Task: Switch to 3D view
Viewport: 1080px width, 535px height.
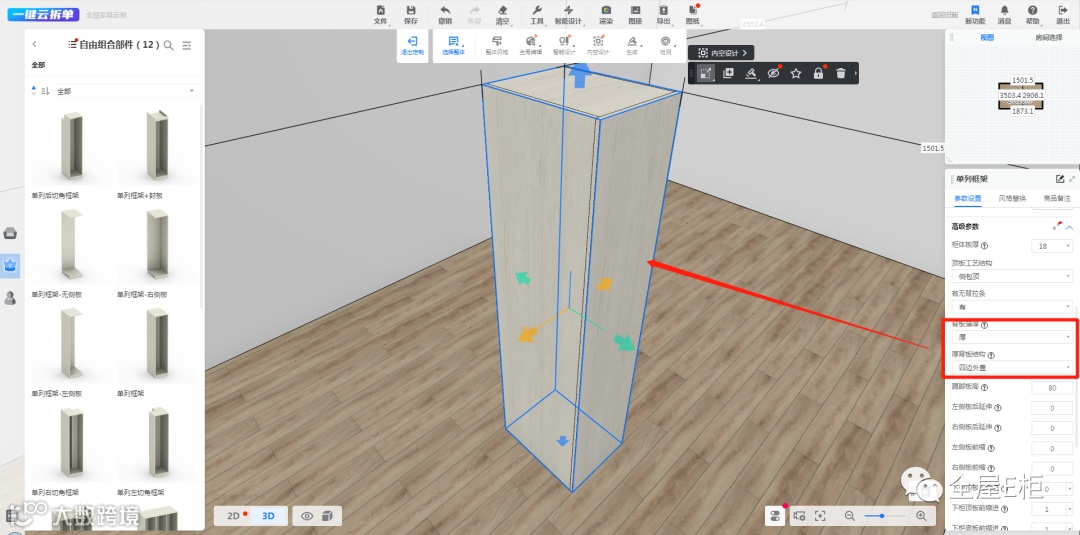Action: coord(268,516)
